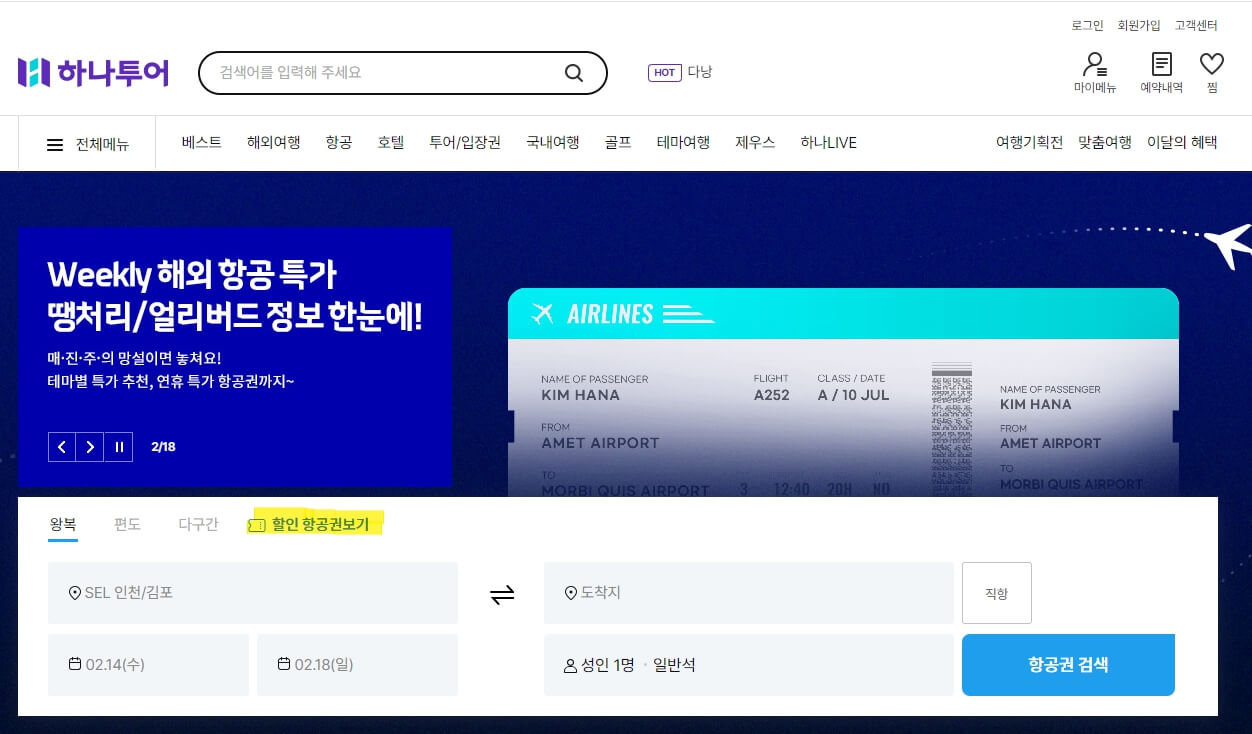Click the magnifying glass search icon
Viewport: 1252px width, 734px height.
click(x=573, y=72)
